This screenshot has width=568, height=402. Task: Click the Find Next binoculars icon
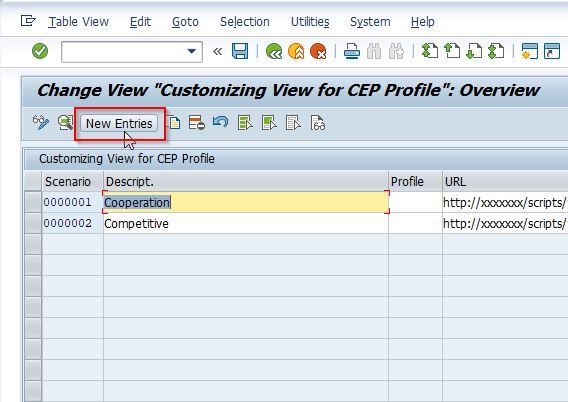tap(396, 51)
